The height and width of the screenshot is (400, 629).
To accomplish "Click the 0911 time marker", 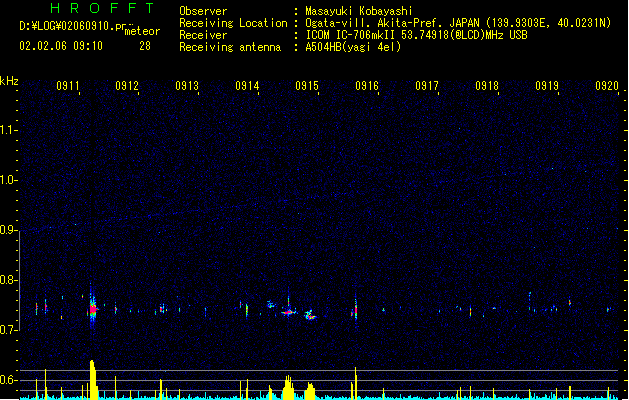I will coord(68,85).
